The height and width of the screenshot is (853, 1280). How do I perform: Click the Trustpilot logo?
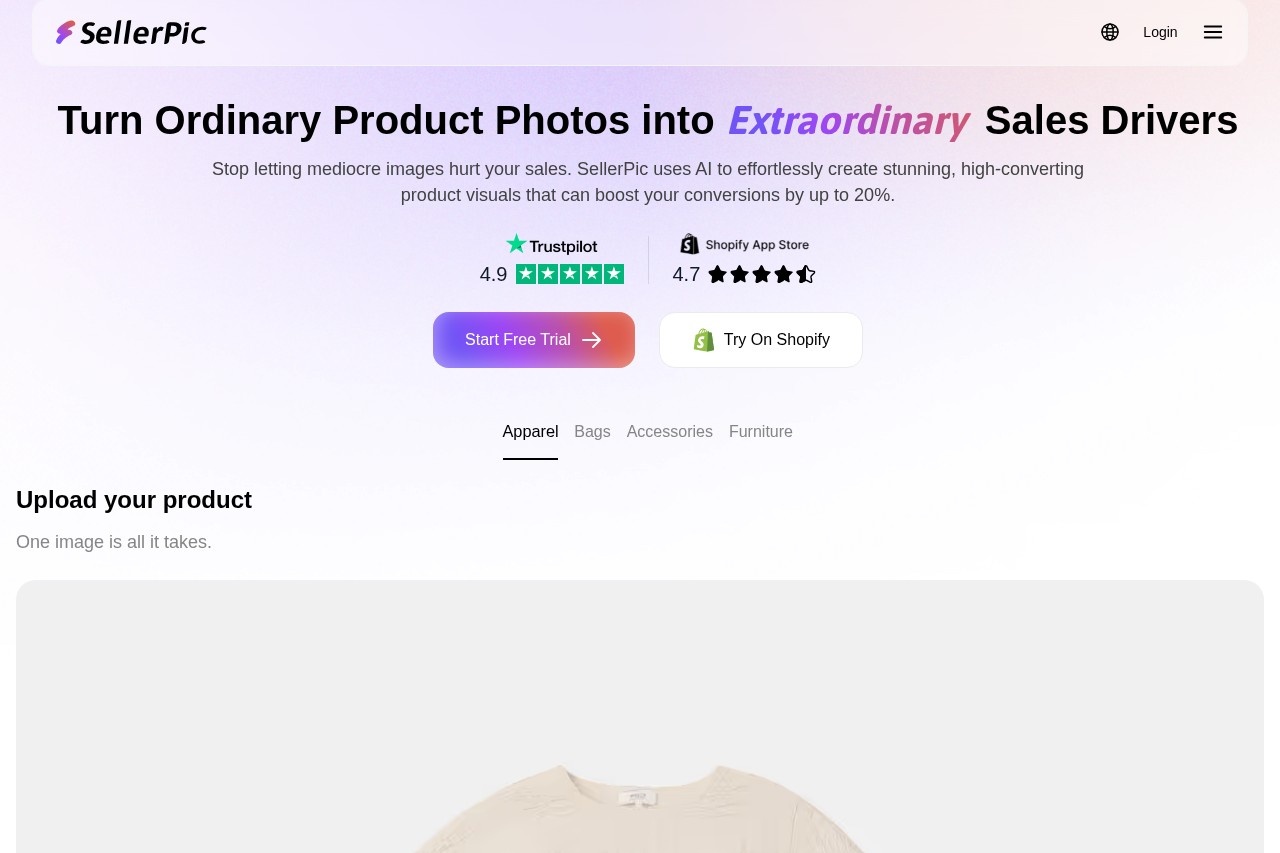[552, 245]
